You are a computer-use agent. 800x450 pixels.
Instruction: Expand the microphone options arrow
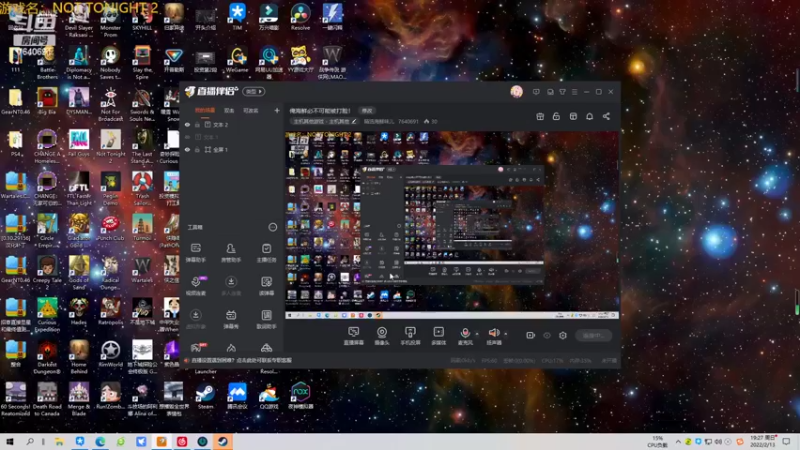[477, 334]
